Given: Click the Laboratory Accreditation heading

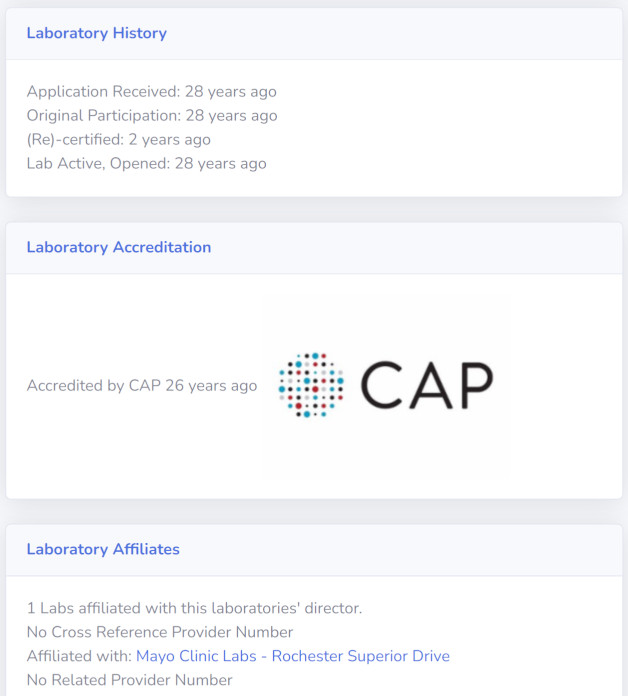Looking at the screenshot, I should [x=119, y=247].
